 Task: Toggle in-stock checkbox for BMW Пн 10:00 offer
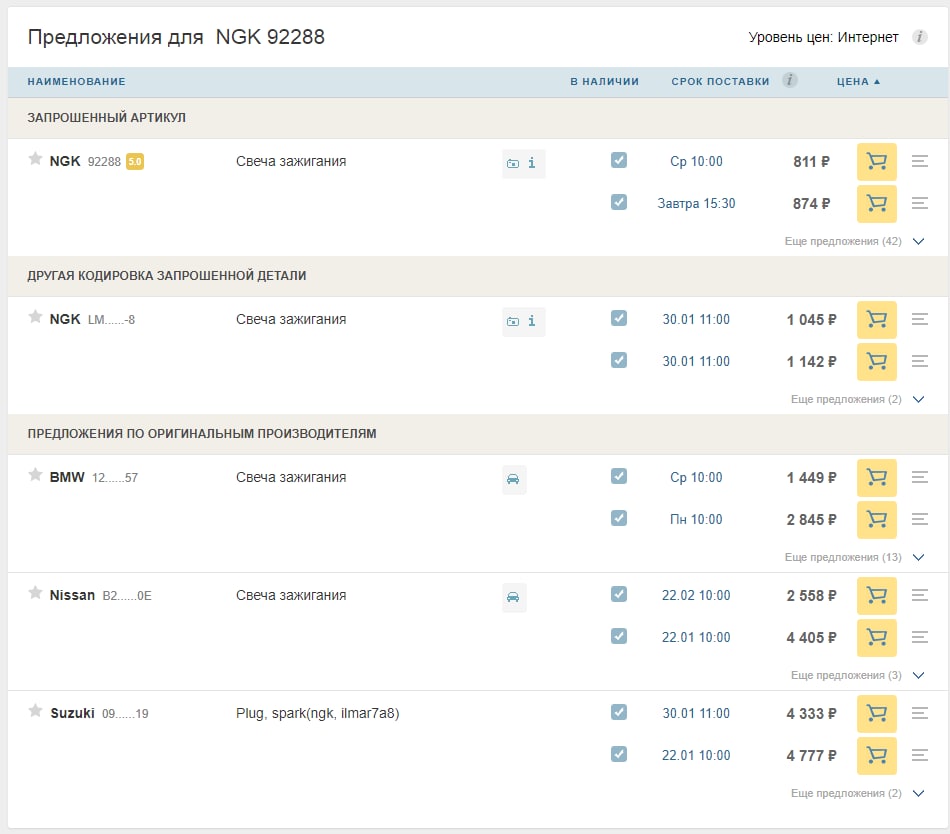pyautogui.click(x=619, y=518)
